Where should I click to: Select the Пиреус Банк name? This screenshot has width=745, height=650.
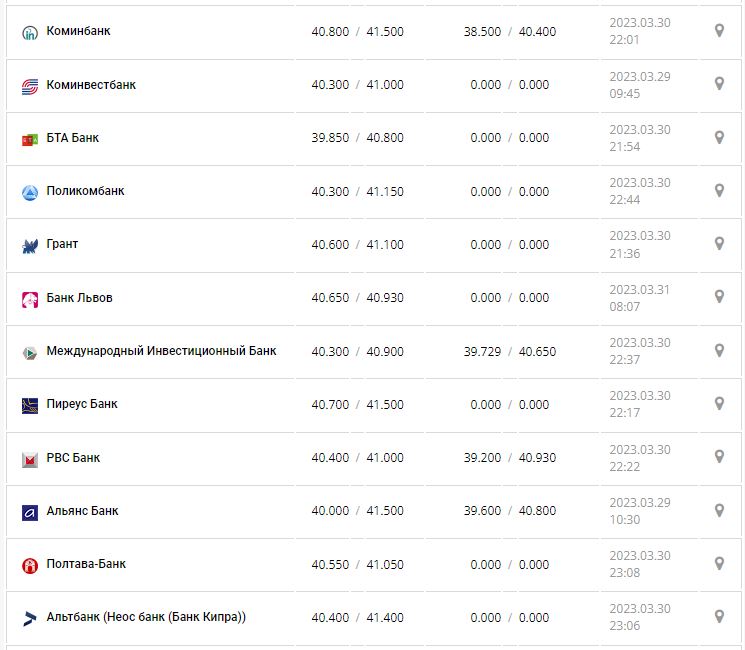point(82,404)
